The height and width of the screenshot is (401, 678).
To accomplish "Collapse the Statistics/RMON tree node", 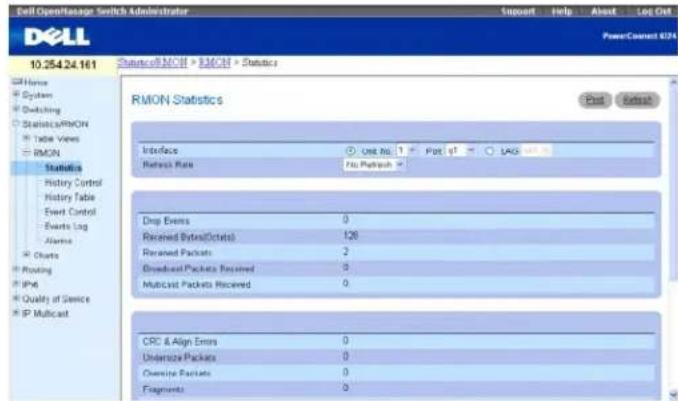I will [x=16, y=124].
